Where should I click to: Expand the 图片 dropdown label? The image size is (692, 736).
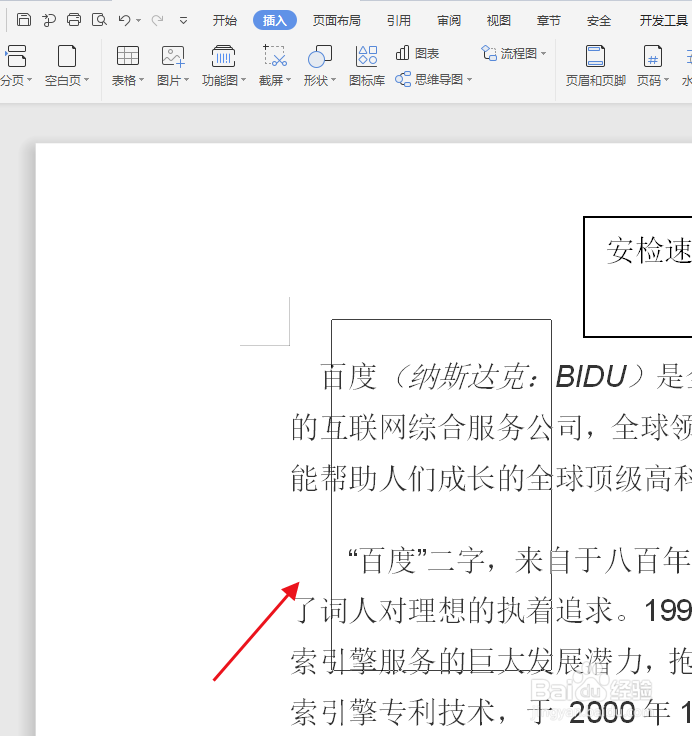(173, 81)
